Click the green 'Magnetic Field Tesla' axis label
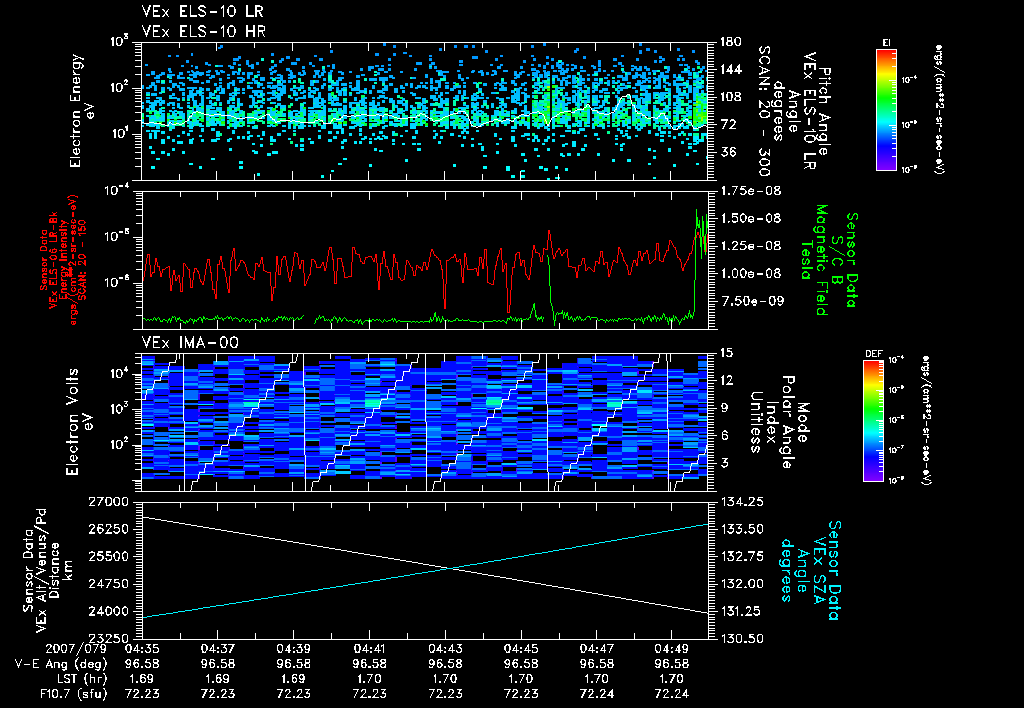 click(x=814, y=260)
